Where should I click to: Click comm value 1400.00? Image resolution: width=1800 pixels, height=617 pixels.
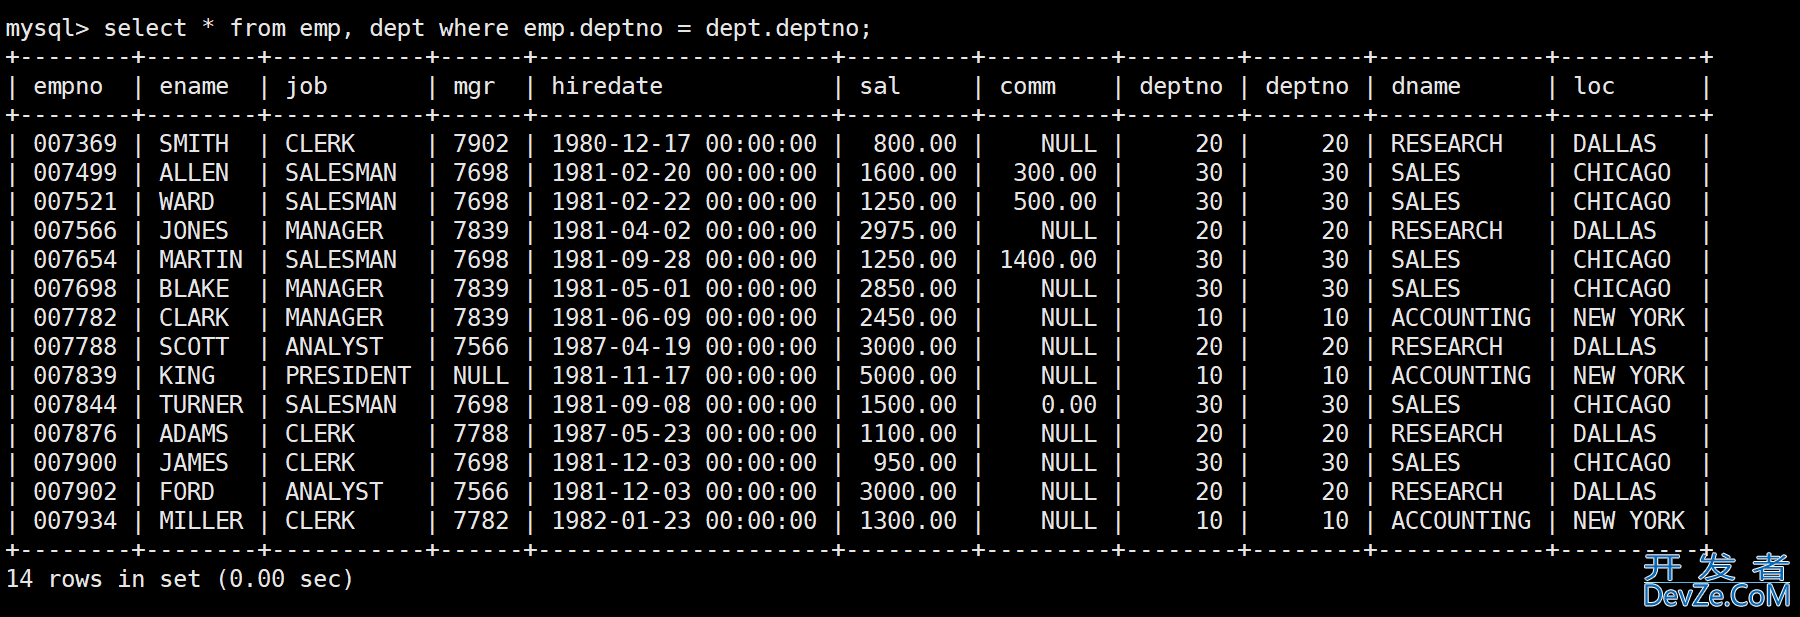coord(1048,260)
